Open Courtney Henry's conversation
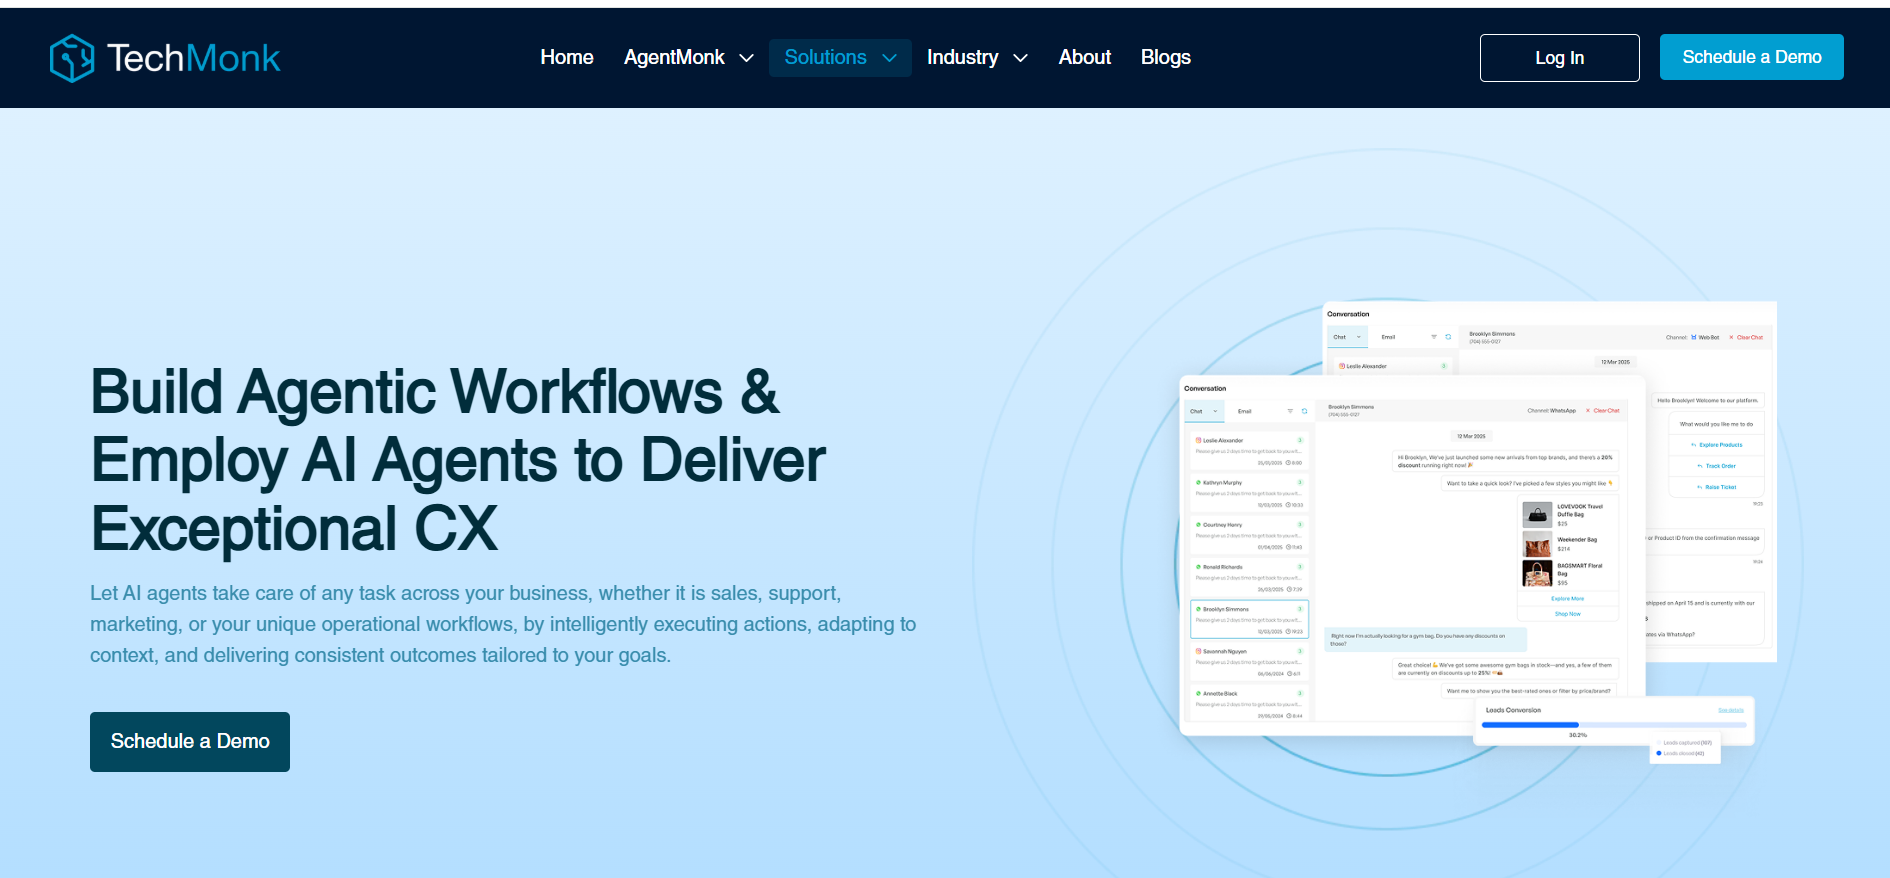Screen dimensions: 1890x878 (1249, 537)
